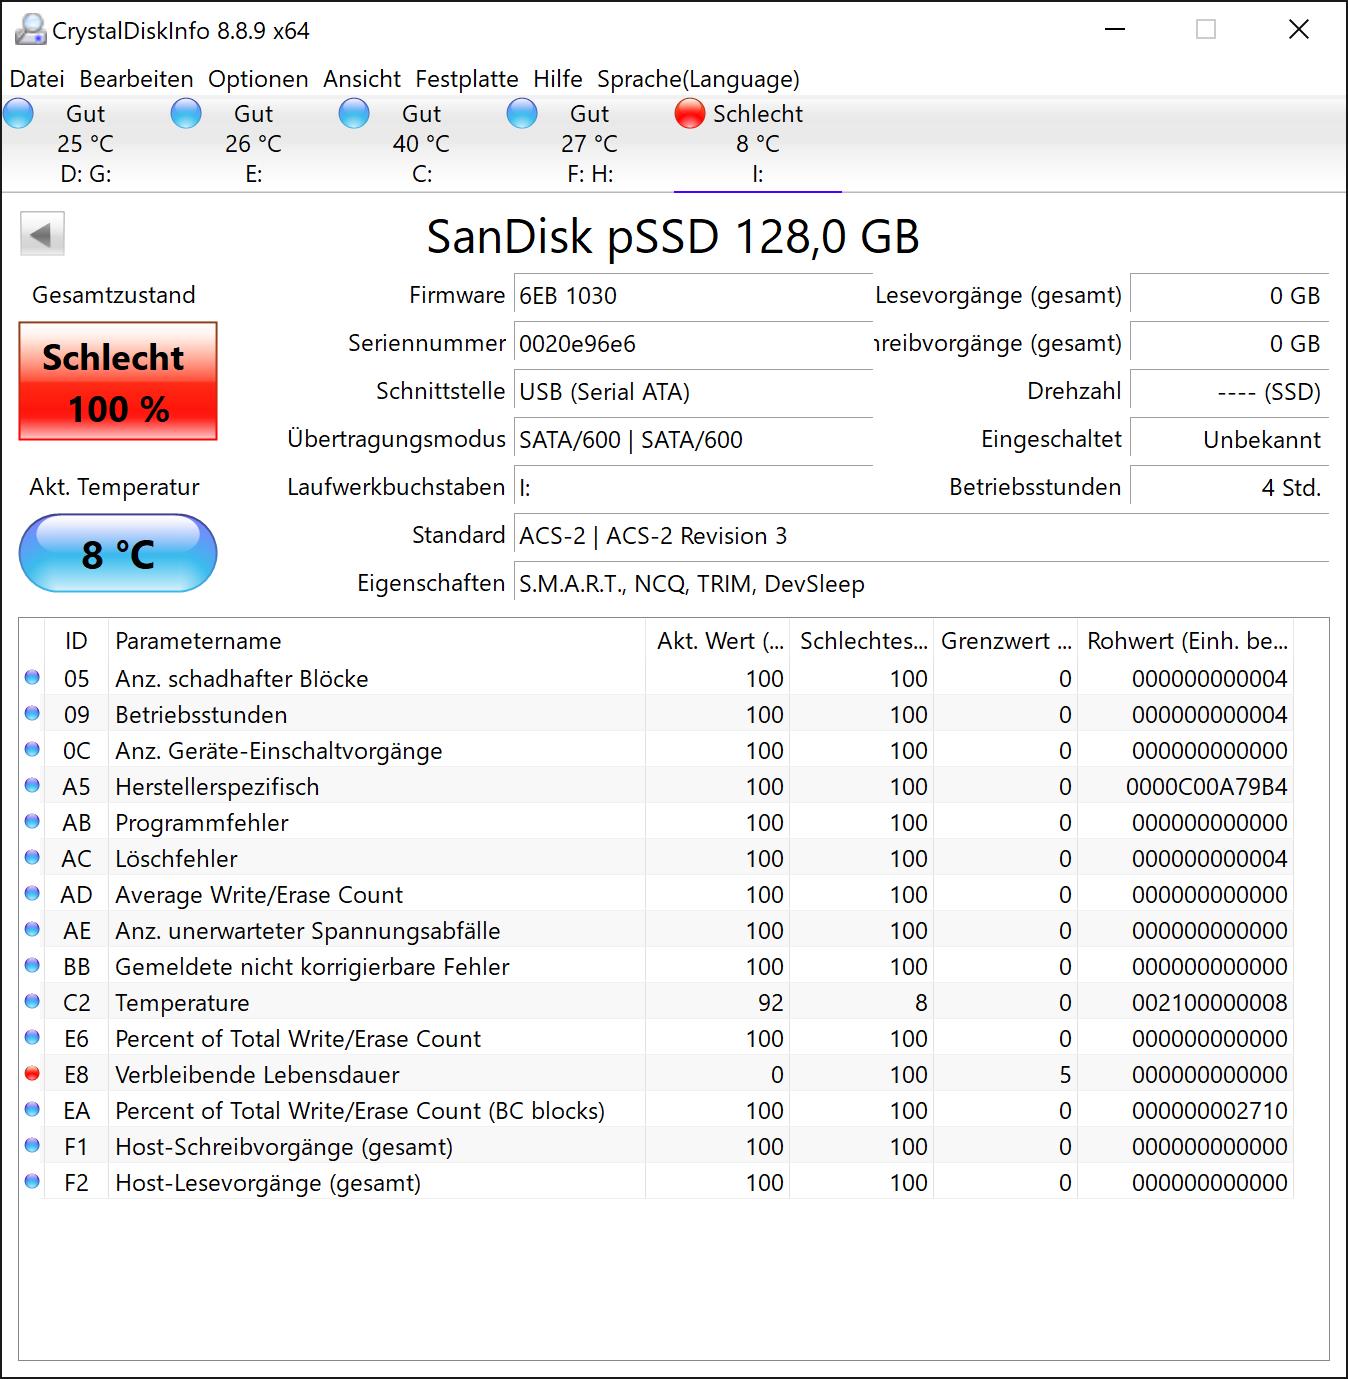
Task: Click the status dot of row 09 Betriebsstunden
Action: click(32, 714)
